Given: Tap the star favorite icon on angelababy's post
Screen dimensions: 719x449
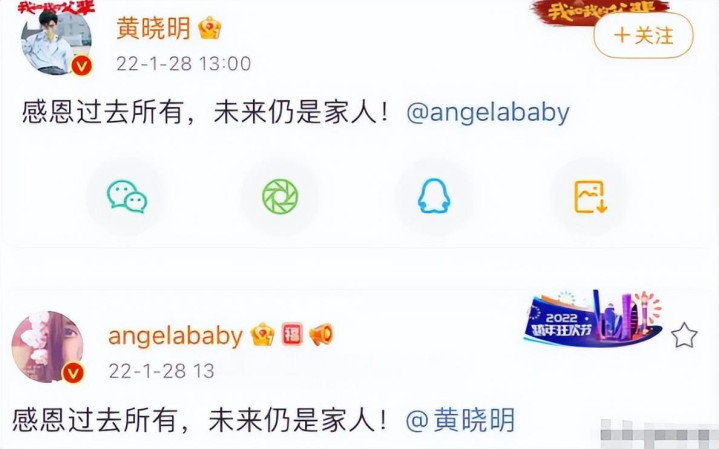Looking at the screenshot, I should 684,335.
